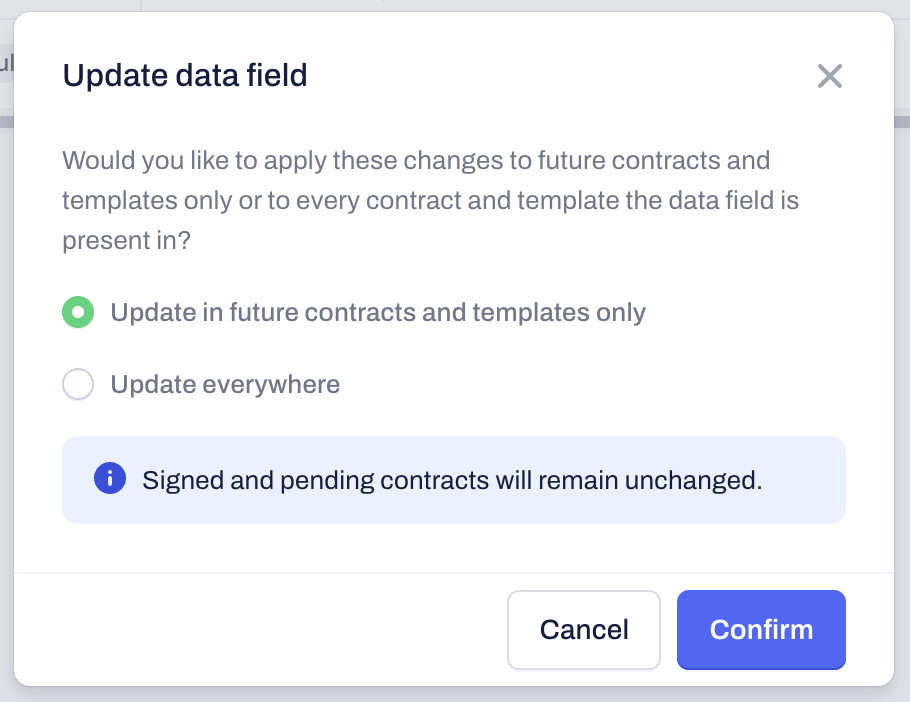Confirm the data field update
Image resolution: width=910 pixels, height=702 pixels.
click(x=761, y=629)
